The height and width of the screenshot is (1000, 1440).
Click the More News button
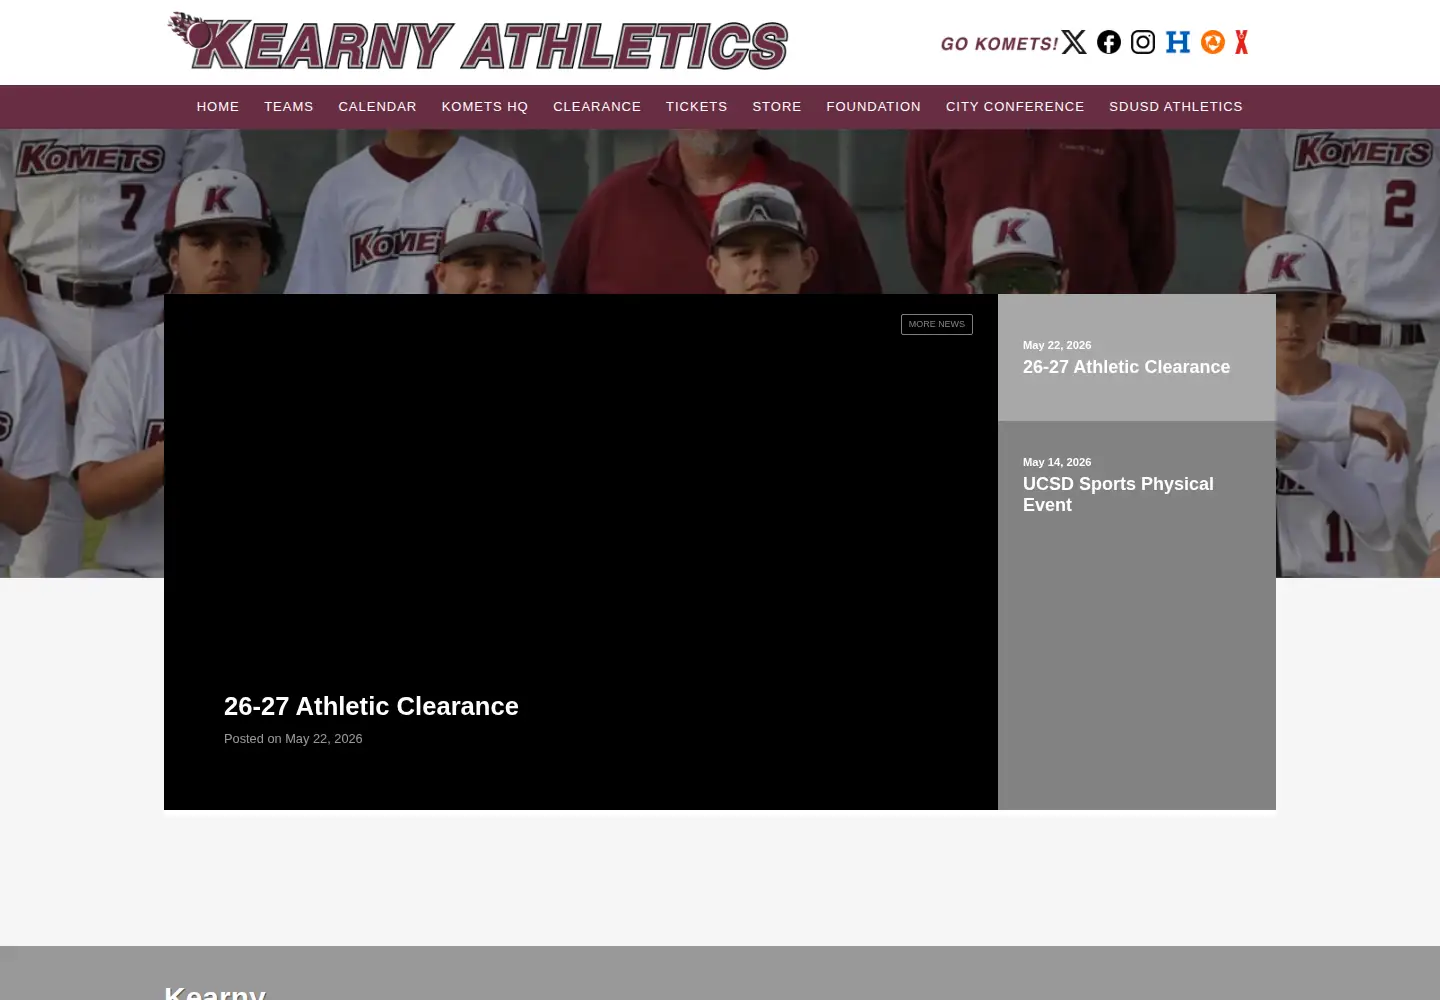pos(937,324)
